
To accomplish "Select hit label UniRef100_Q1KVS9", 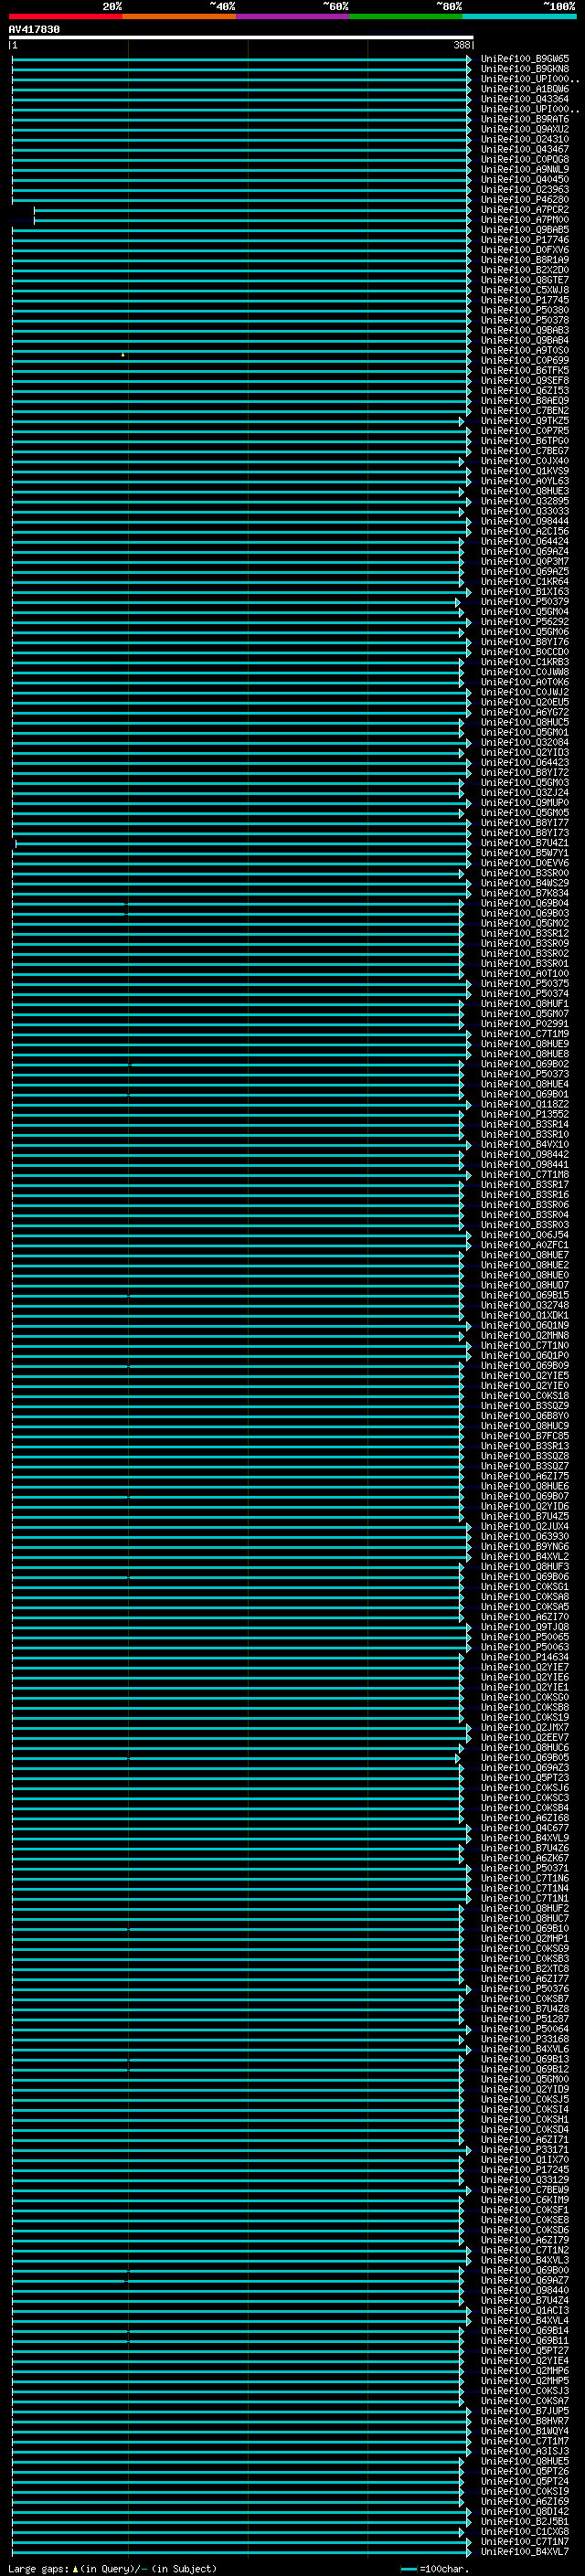I will pyautogui.click(x=525, y=471).
